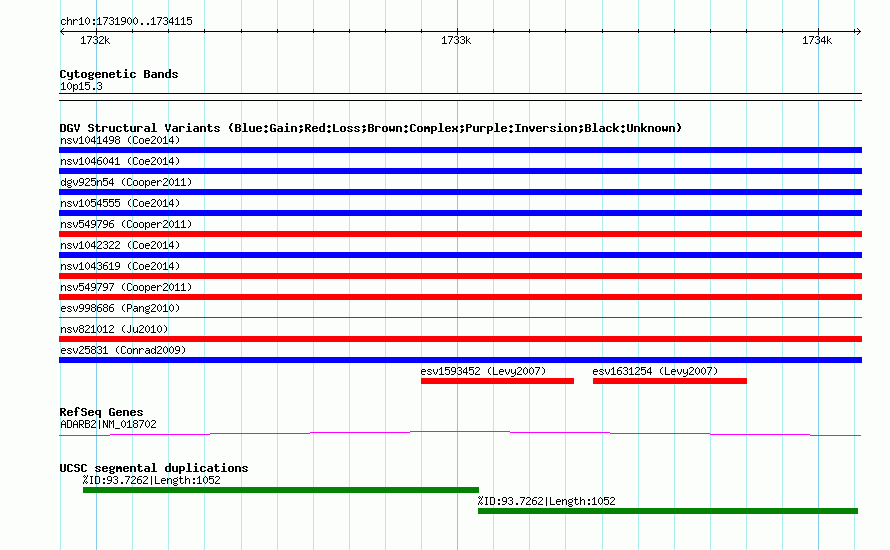The width and height of the screenshot is (890, 550).
Task: Click blue bar for nsv1041498 variant
Action: click(x=460, y=150)
